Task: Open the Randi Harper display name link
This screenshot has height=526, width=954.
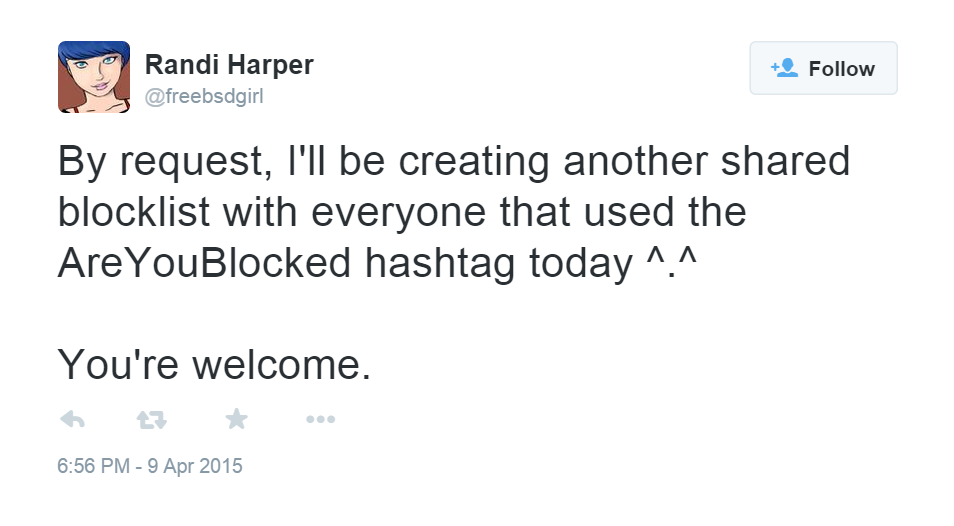Action: [x=229, y=64]
